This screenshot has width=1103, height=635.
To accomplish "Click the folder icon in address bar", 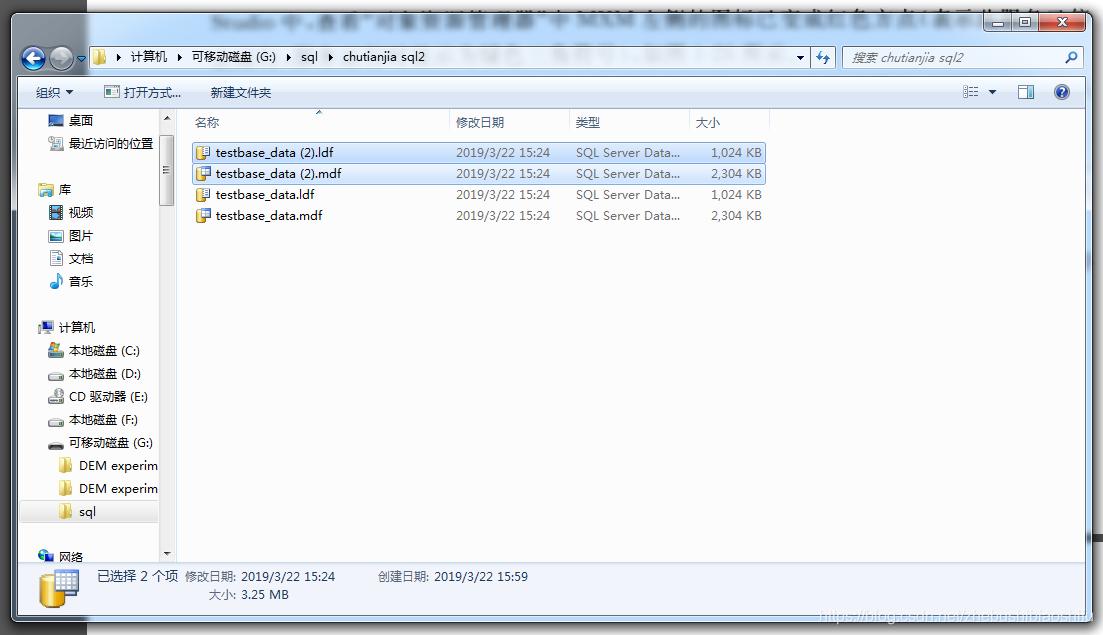I will click(x=100, y=57).
